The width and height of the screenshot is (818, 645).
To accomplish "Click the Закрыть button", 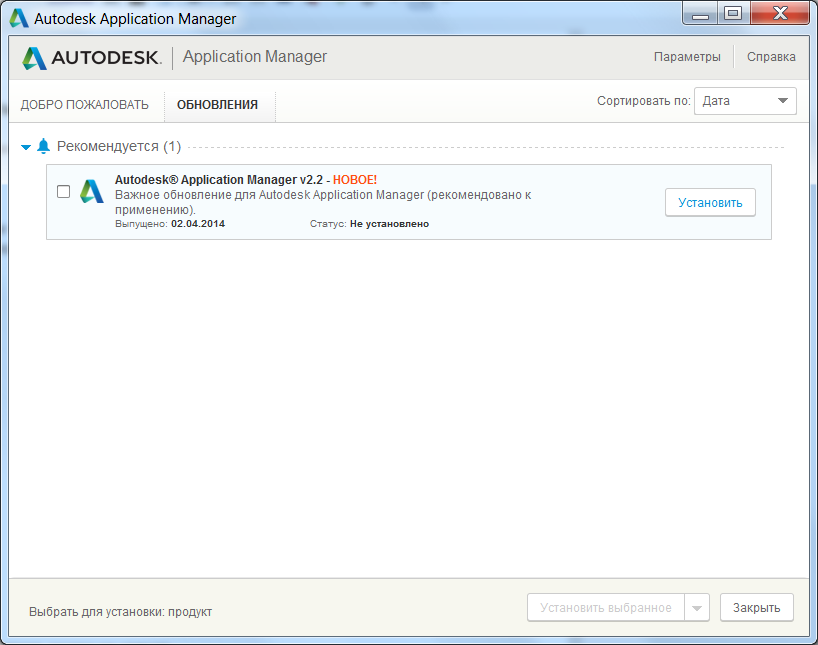I will (756, 608).
